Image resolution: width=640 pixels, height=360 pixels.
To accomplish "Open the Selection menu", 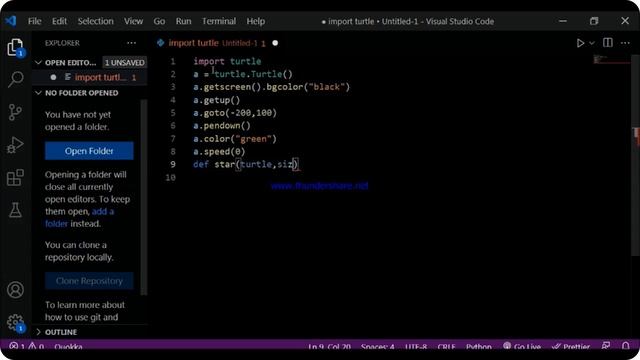I will pyautogui.click(x=96, y=21).
